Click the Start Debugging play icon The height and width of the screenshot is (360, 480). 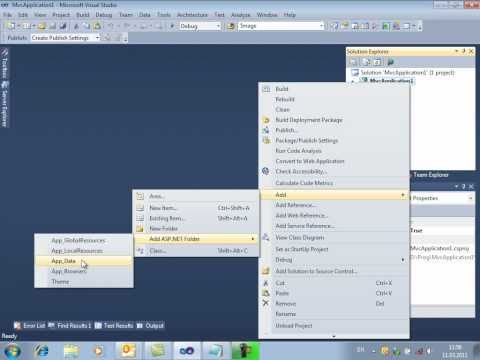point(172,26)
